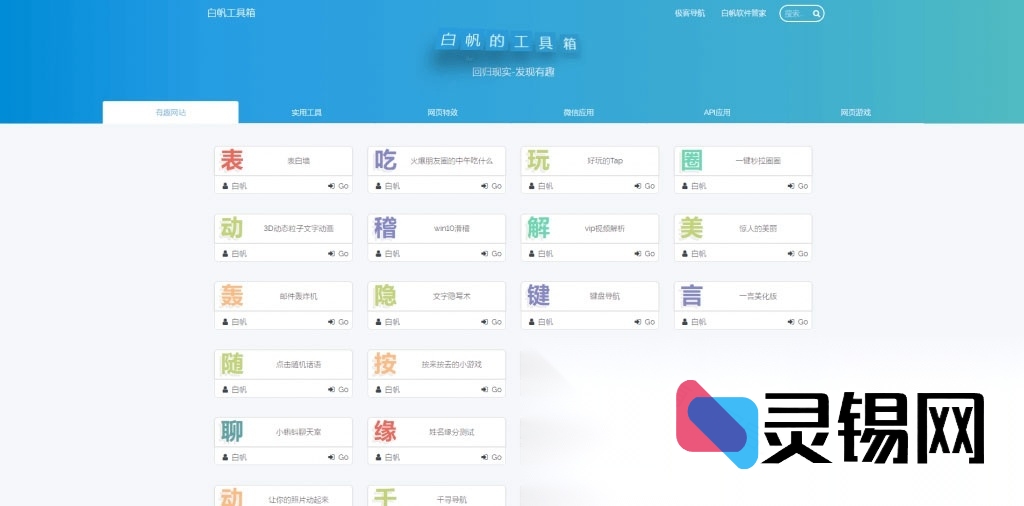The image size is (1024, 506).
Task: Click the green 圈 icon
Action: pyautogui.click(x=692, y=160)
